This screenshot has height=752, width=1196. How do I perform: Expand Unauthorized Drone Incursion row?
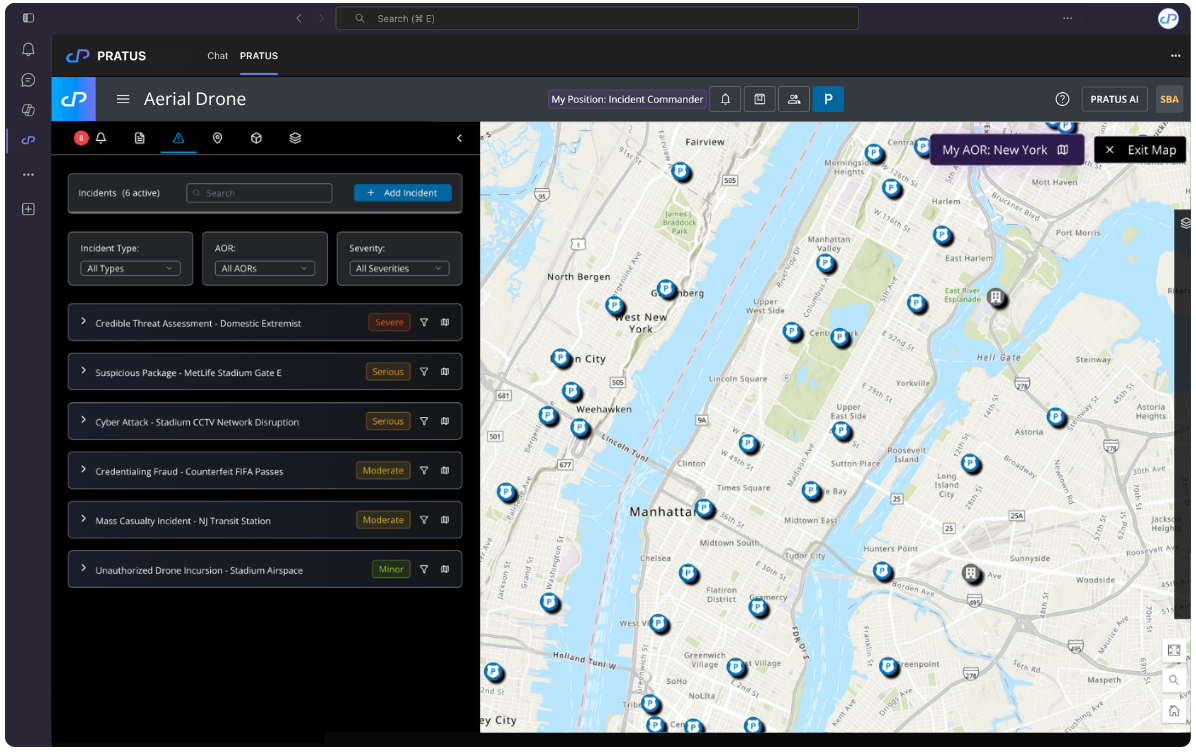coord(83,569)
